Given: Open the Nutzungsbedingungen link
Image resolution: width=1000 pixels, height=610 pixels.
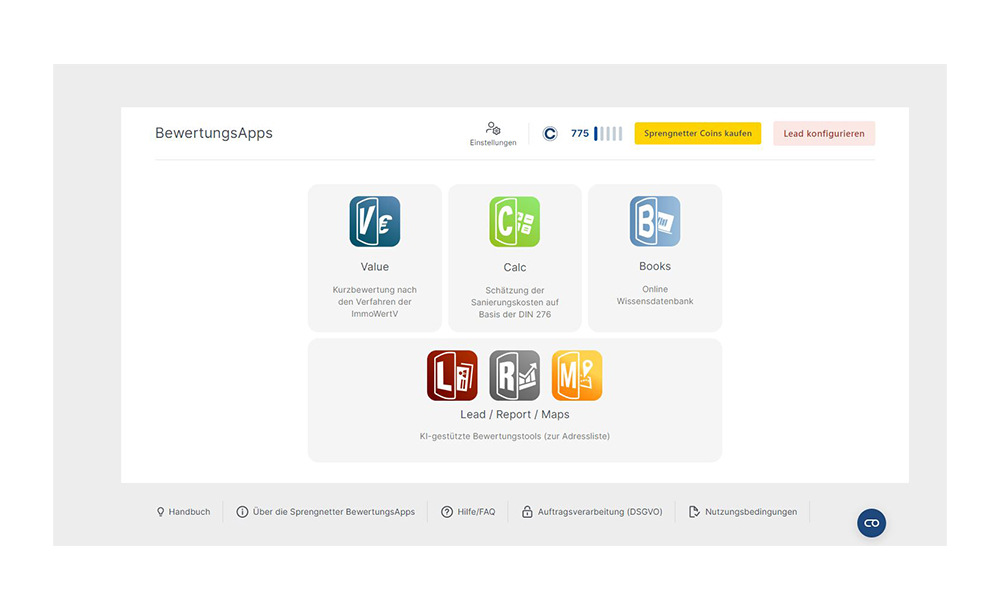Looking at the screenshot, I should point(751,512).
